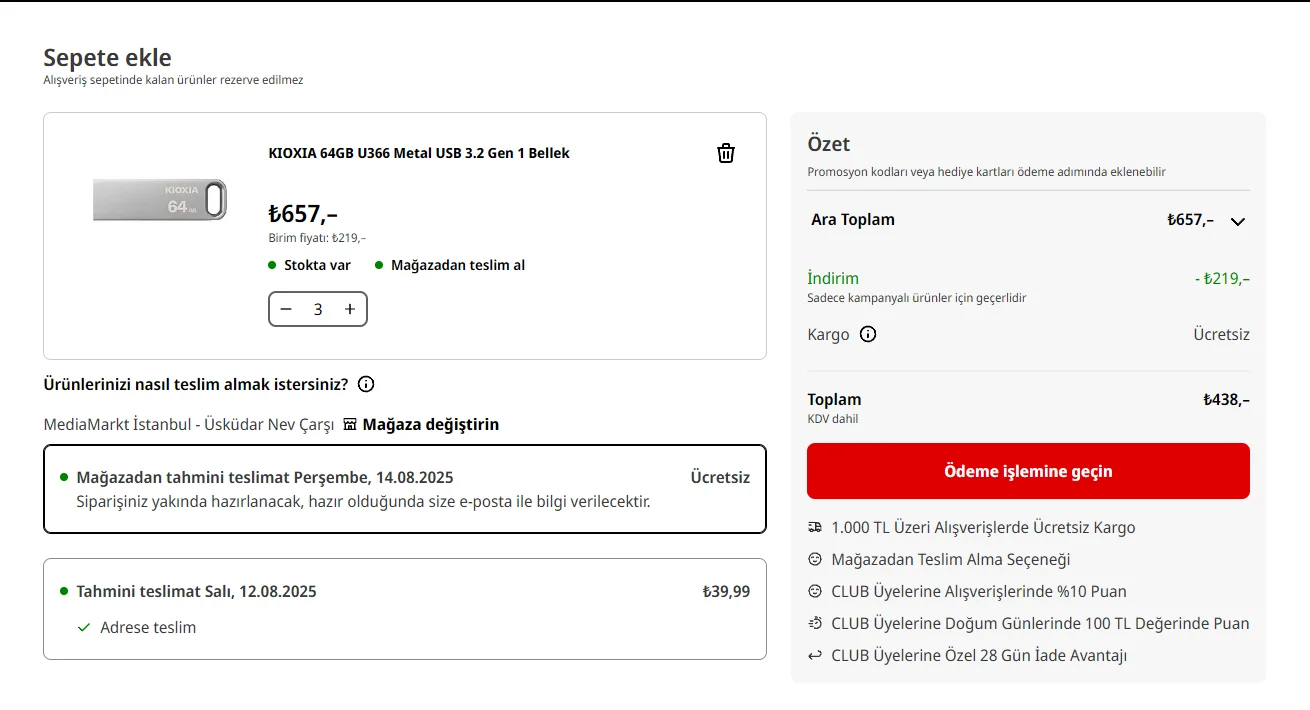1310x710 pixels.
Task: Choose home delivery option for ₺39,99
Action: point(404,608)
